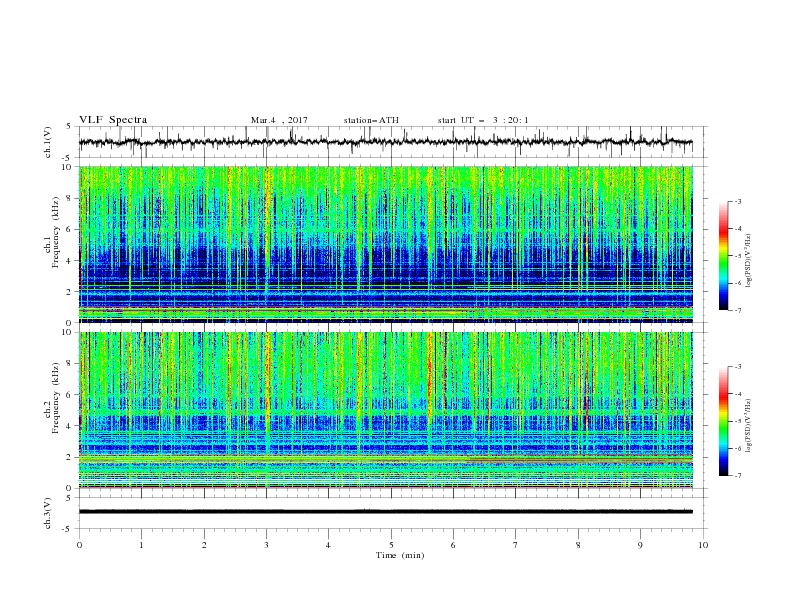Click the "0" tick on the time axis

click(79, 545)
